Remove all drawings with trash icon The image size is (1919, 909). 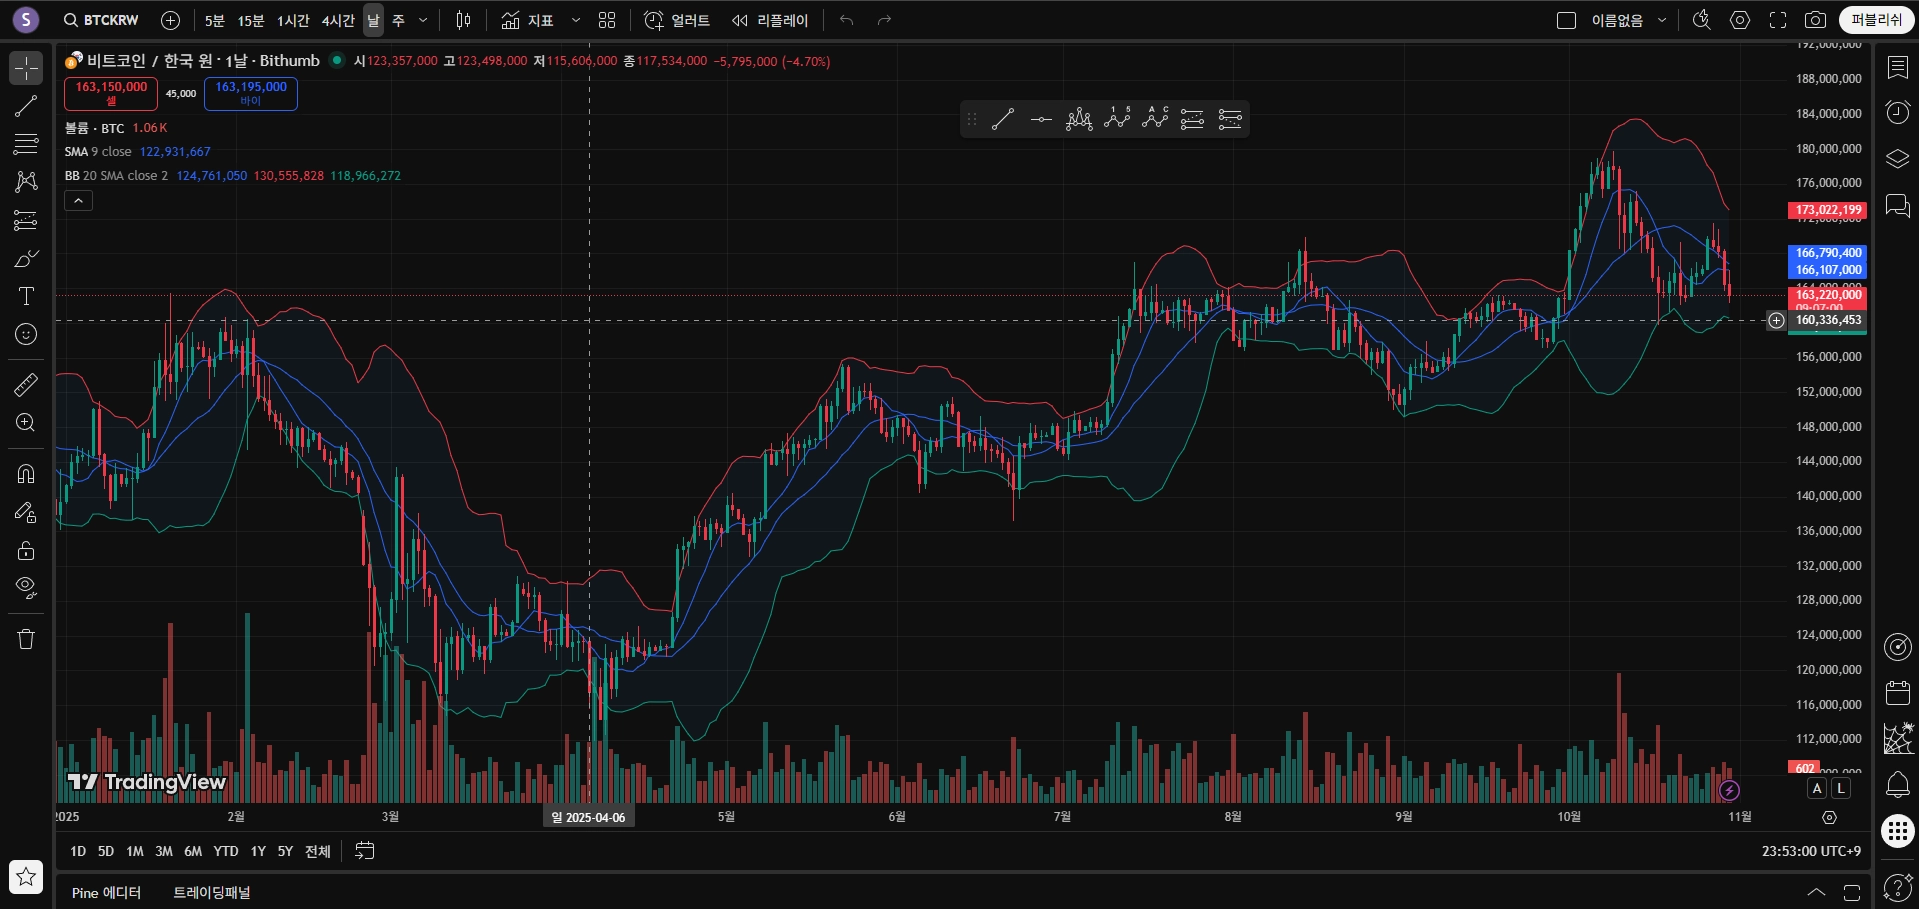coord(26,639)
